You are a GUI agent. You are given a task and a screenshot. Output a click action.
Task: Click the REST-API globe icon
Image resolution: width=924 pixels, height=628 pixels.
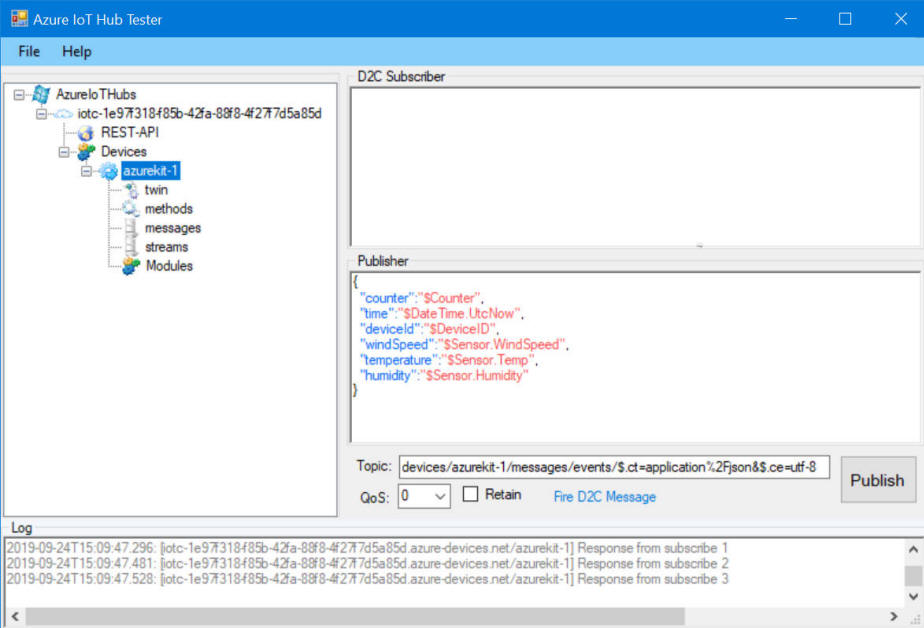[x=86, y=133]
